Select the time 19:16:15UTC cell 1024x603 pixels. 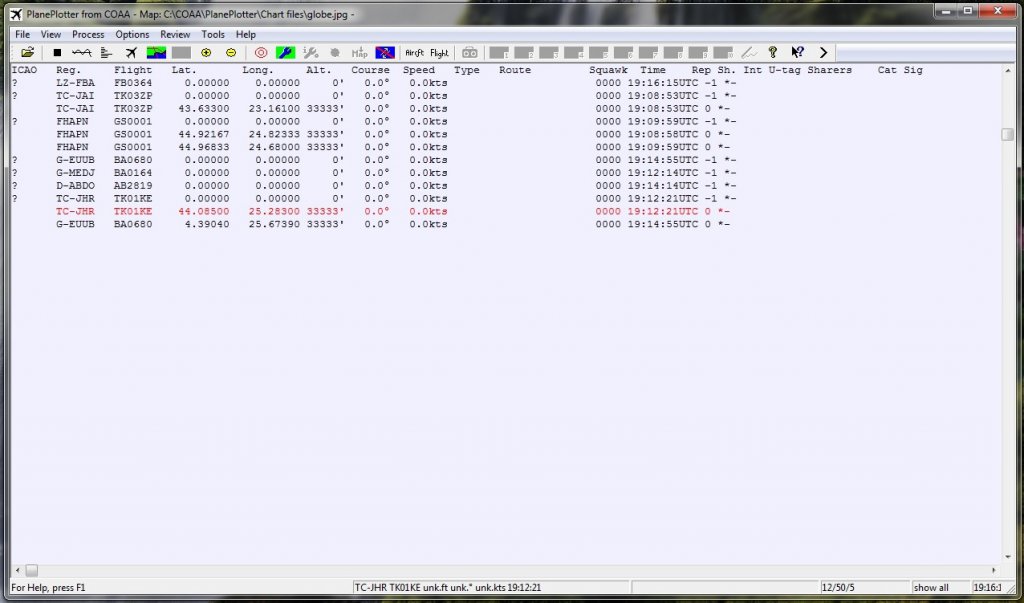click(663, 83)
